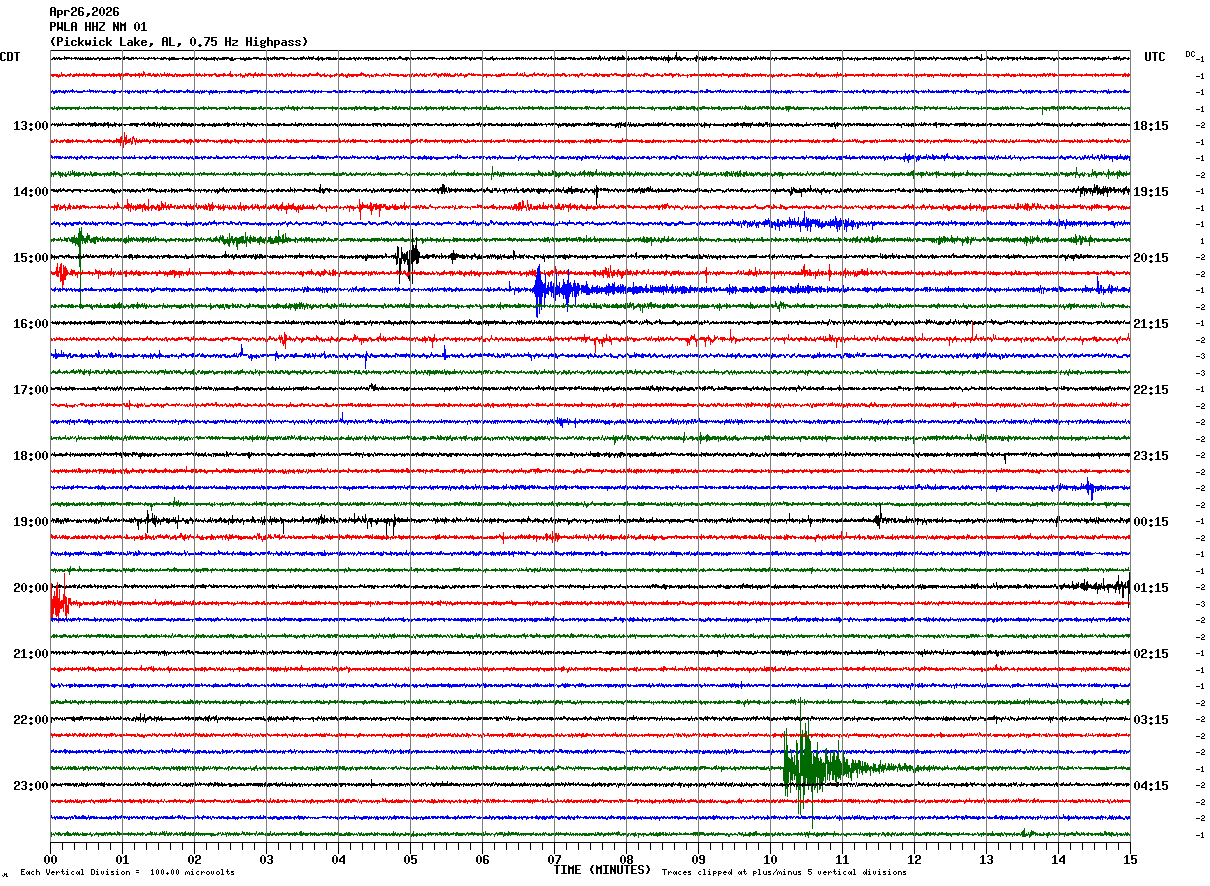Click the TIME (MINUTES) axis title
This screenshot has height=886, width=1210.
pyautogui.click(x=602, y=870)
